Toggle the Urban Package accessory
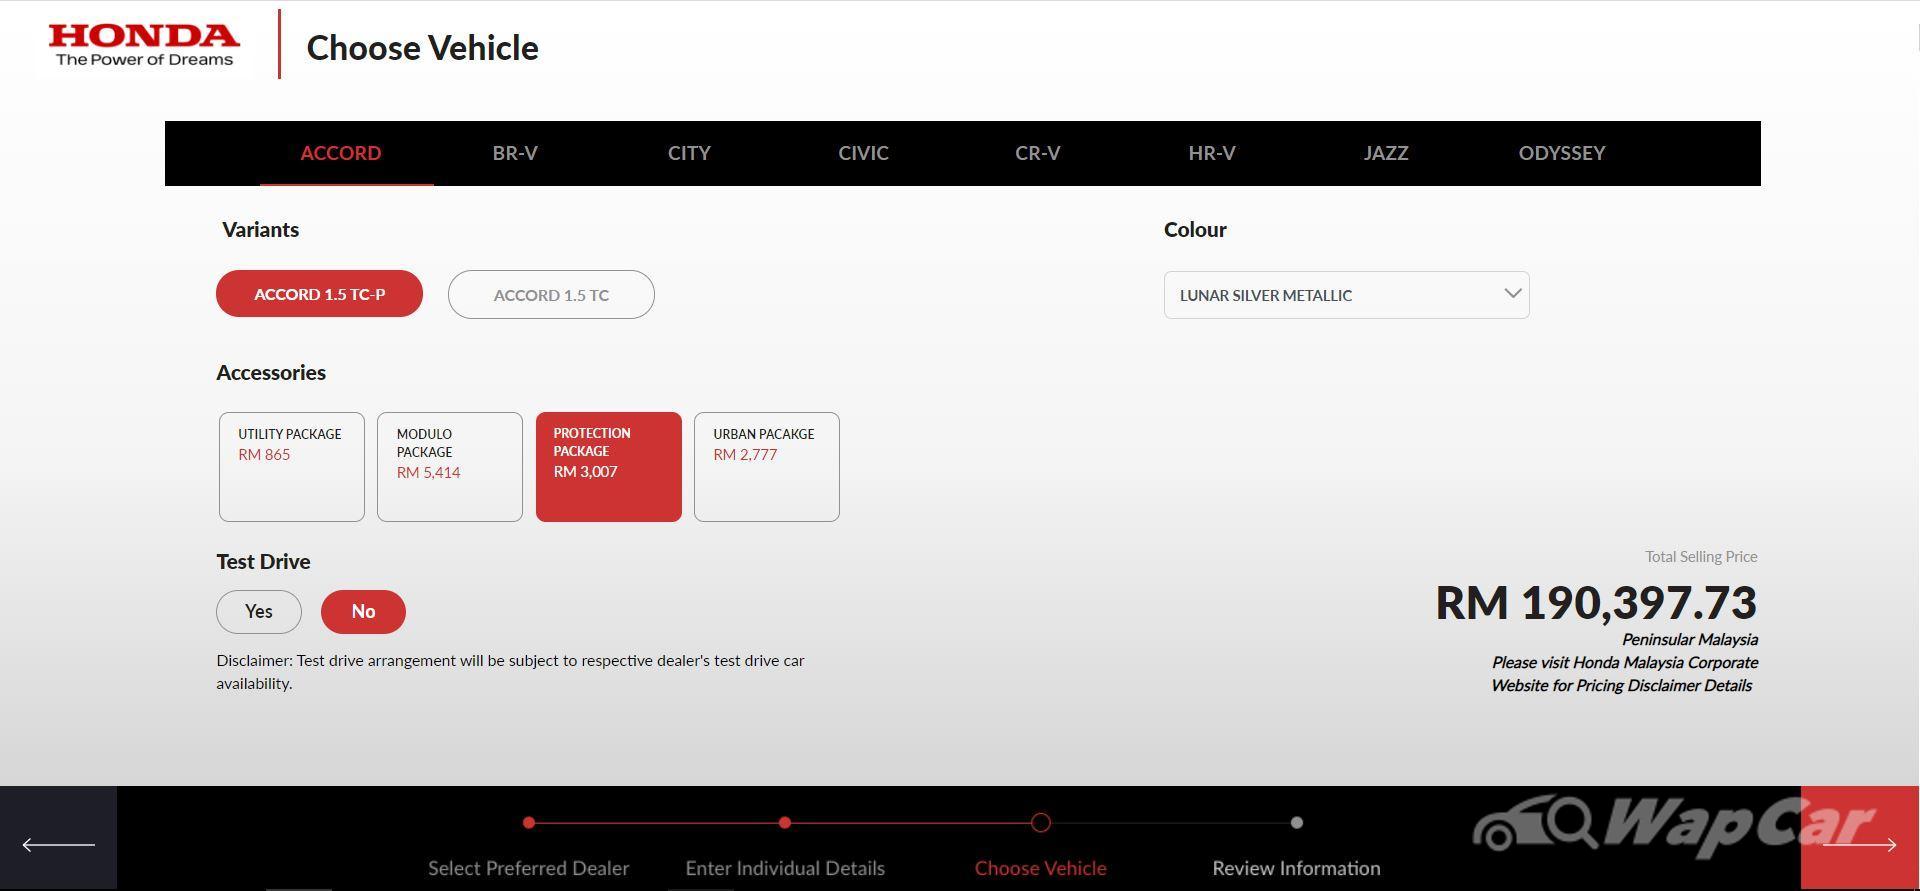The height and width of the screenshot is (891, 1920). [767, 467]
